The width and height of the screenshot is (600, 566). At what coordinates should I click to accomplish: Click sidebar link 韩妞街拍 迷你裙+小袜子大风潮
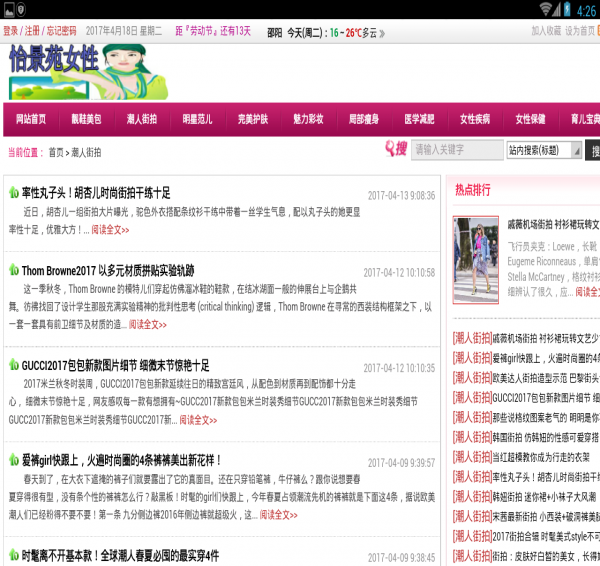click(544, 497)
